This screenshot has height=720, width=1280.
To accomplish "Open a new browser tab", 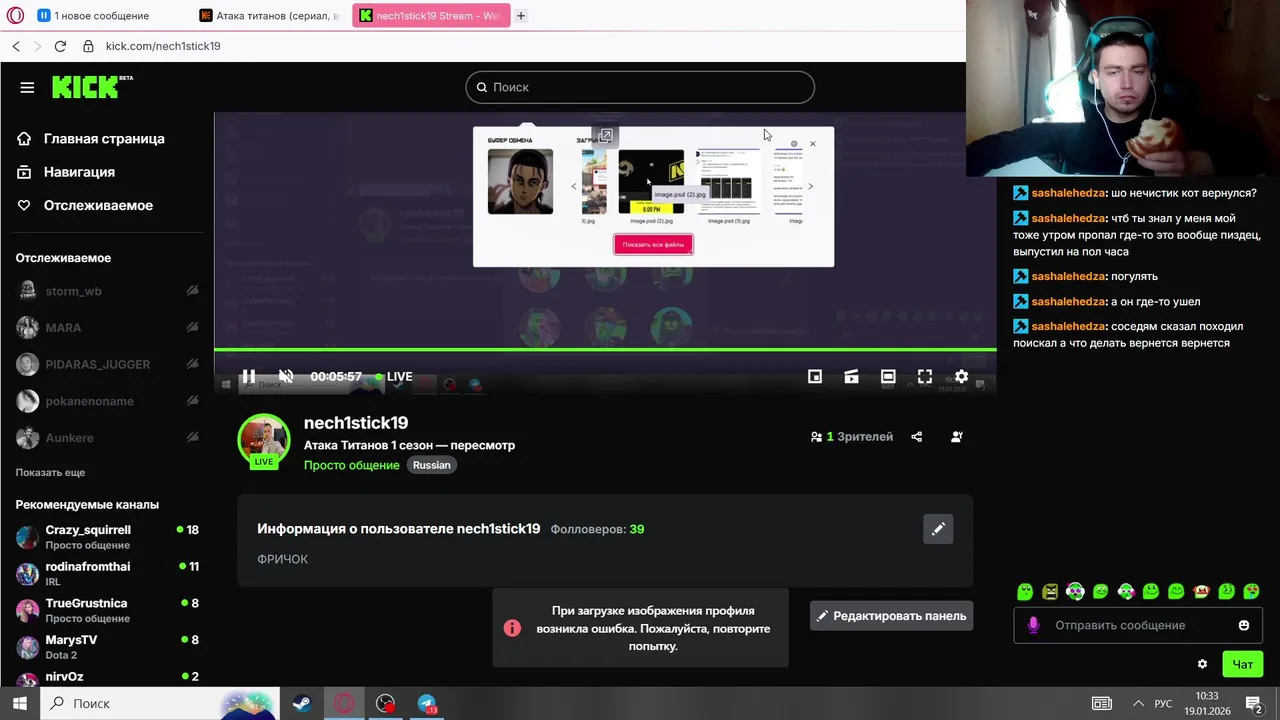I will coord(521,15).
